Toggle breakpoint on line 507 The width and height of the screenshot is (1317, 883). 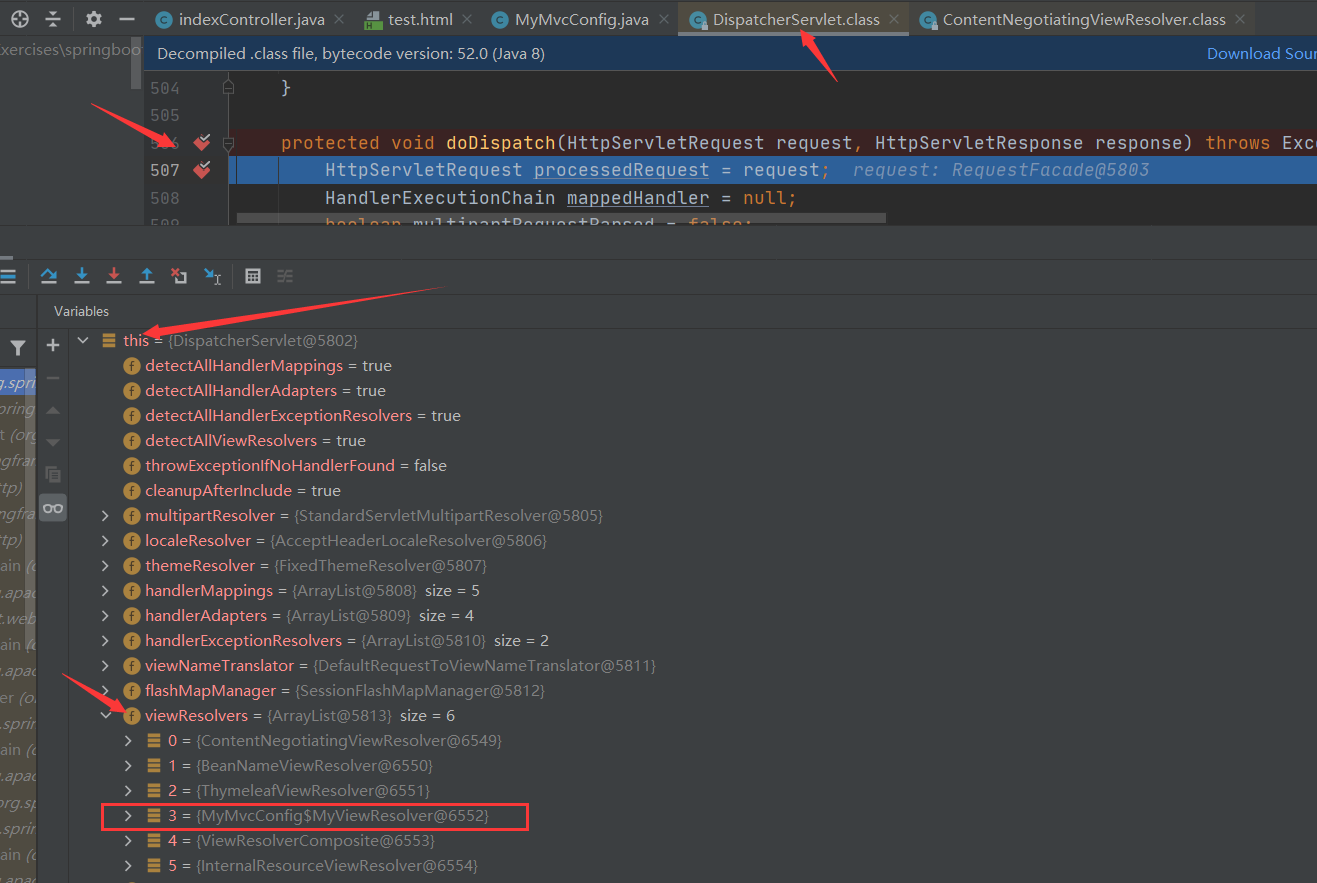point(203,170)
